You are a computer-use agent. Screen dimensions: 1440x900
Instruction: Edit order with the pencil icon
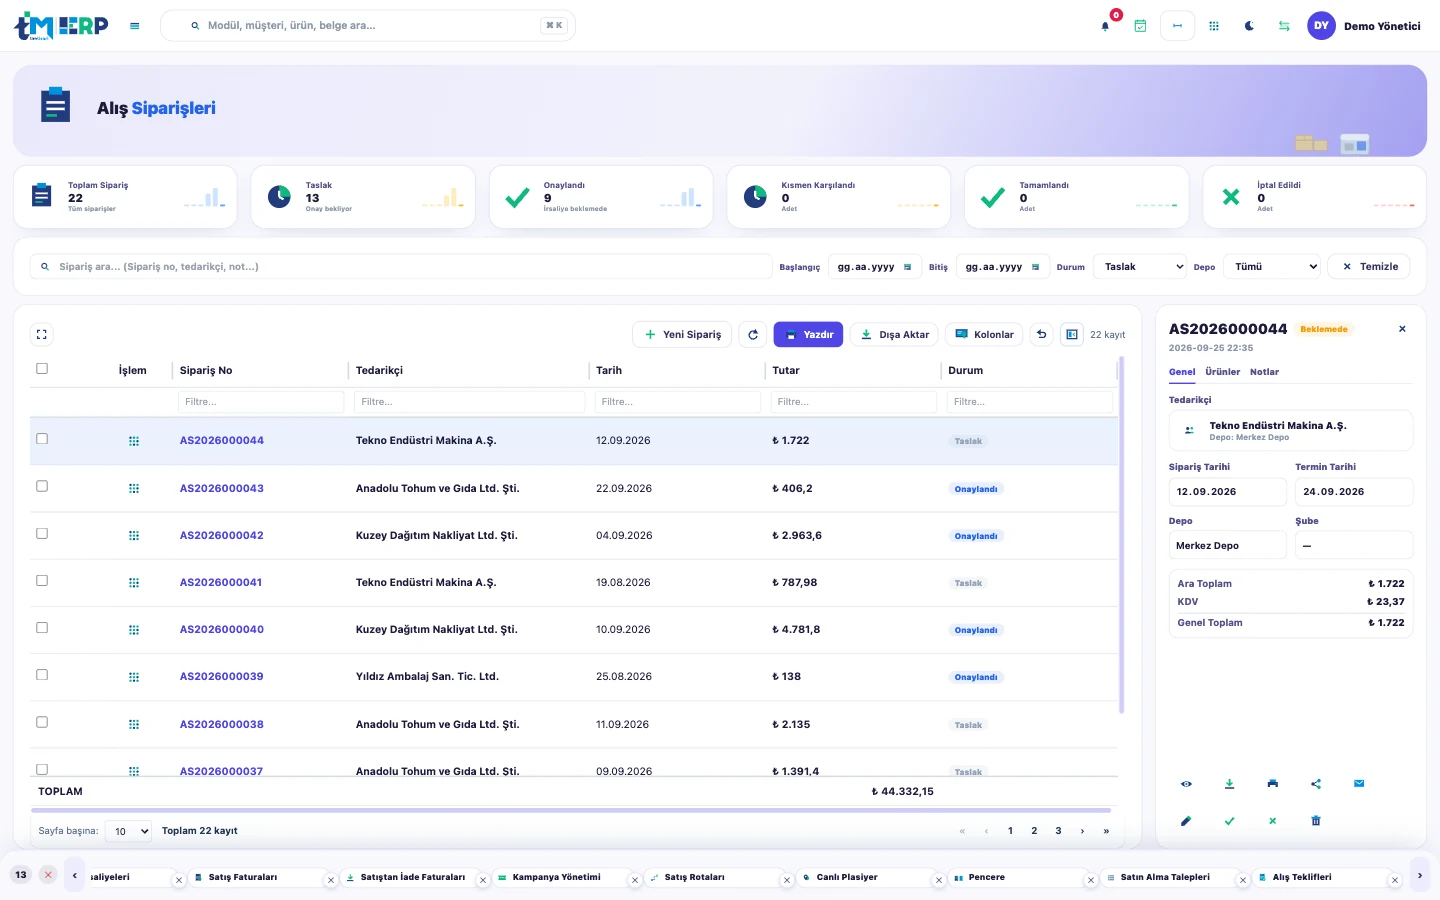point(1186,821)
